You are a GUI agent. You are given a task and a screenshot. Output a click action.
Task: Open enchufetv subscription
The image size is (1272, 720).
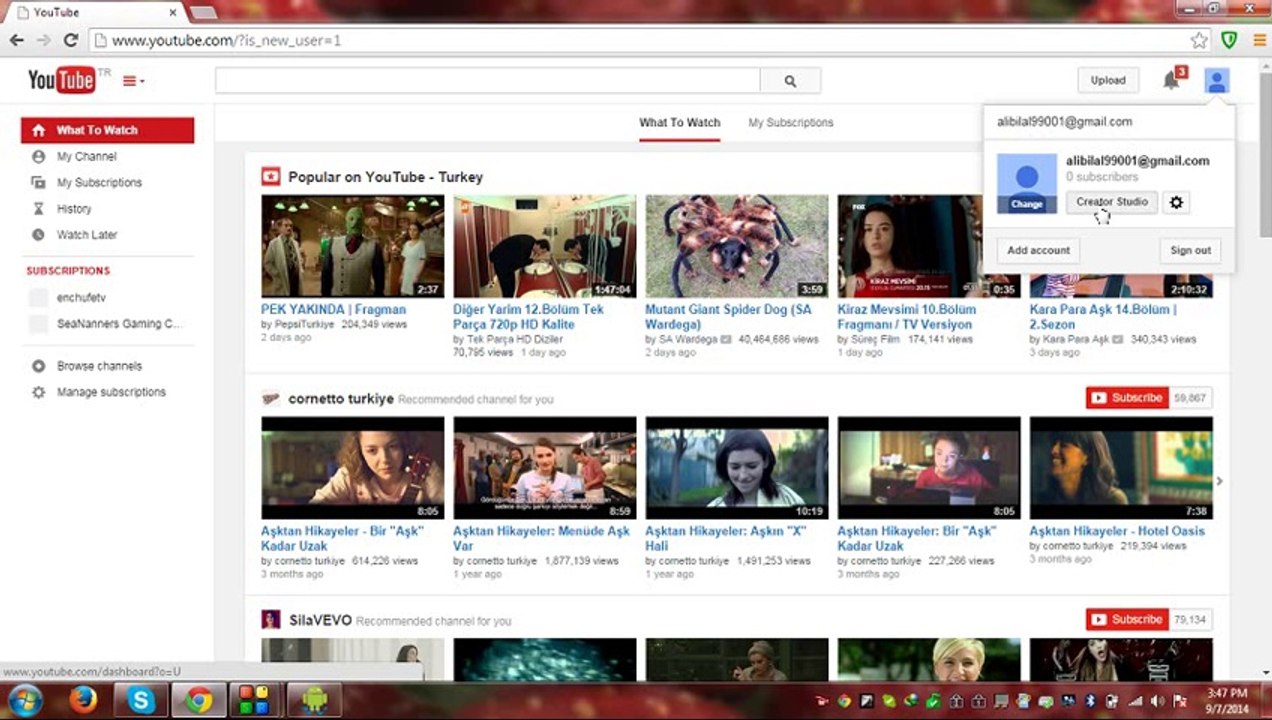pyautogui.click(x=81, y=298)
